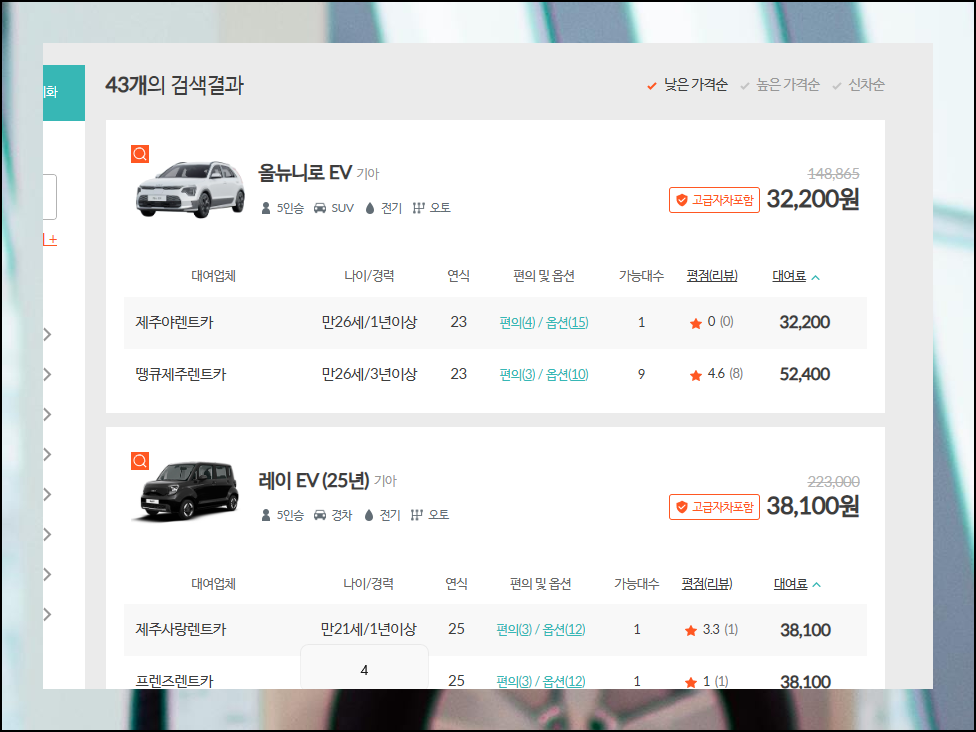Select 땡큐제주렌트카 rental row
The height and width of the screenshot is (732, 976).
click(495, 374)
